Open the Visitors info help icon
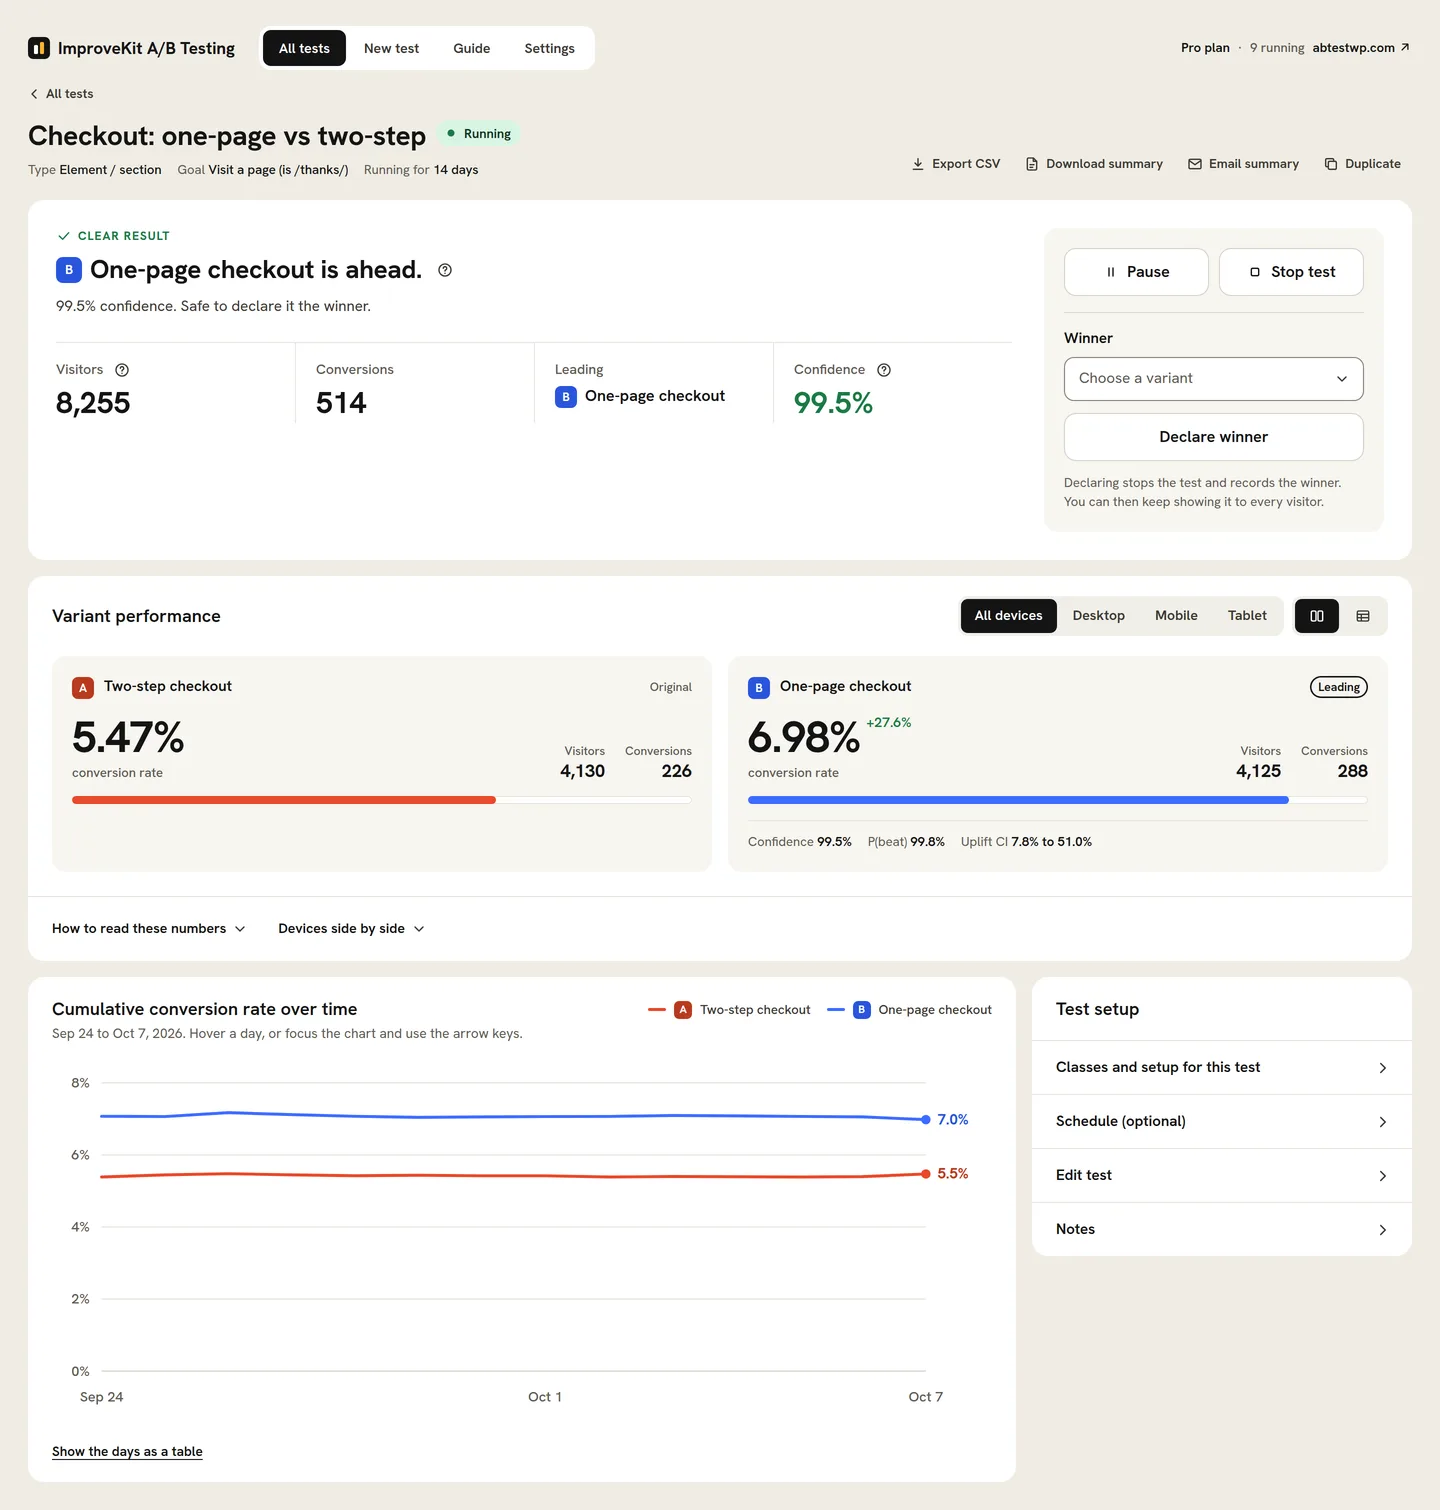This screenshot has width=1440, height=1510. 122,370
